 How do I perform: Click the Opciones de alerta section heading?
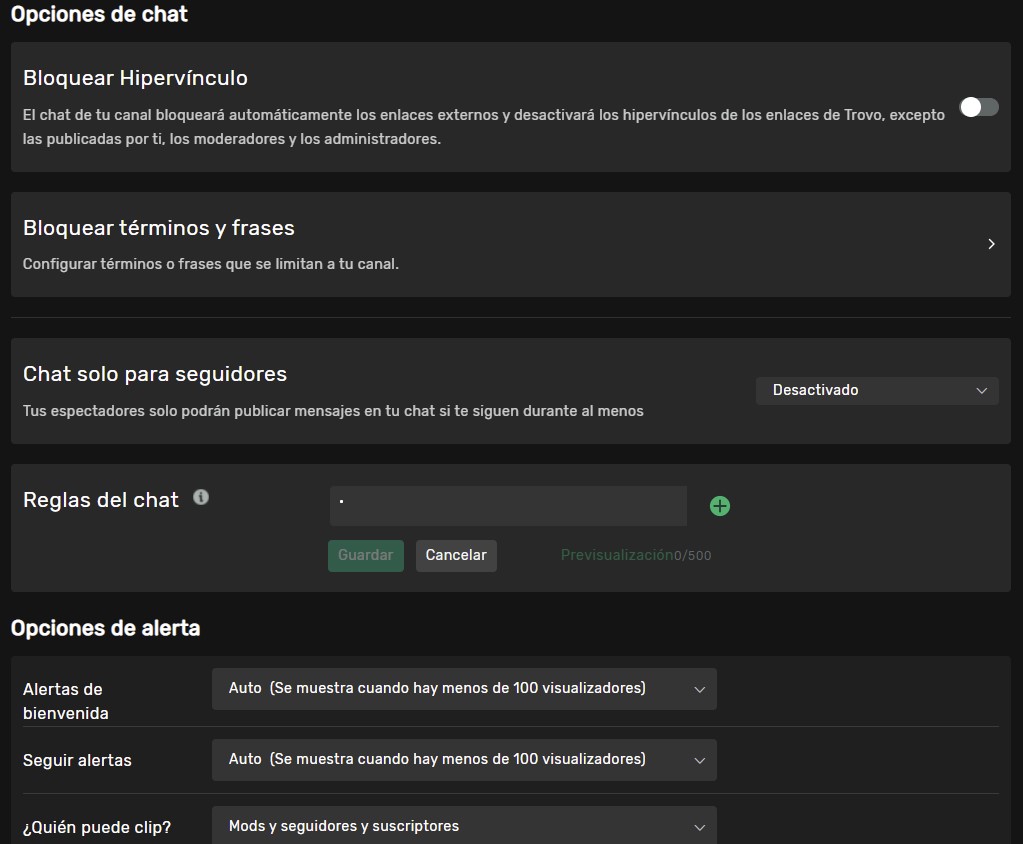[x=106, y=628]
